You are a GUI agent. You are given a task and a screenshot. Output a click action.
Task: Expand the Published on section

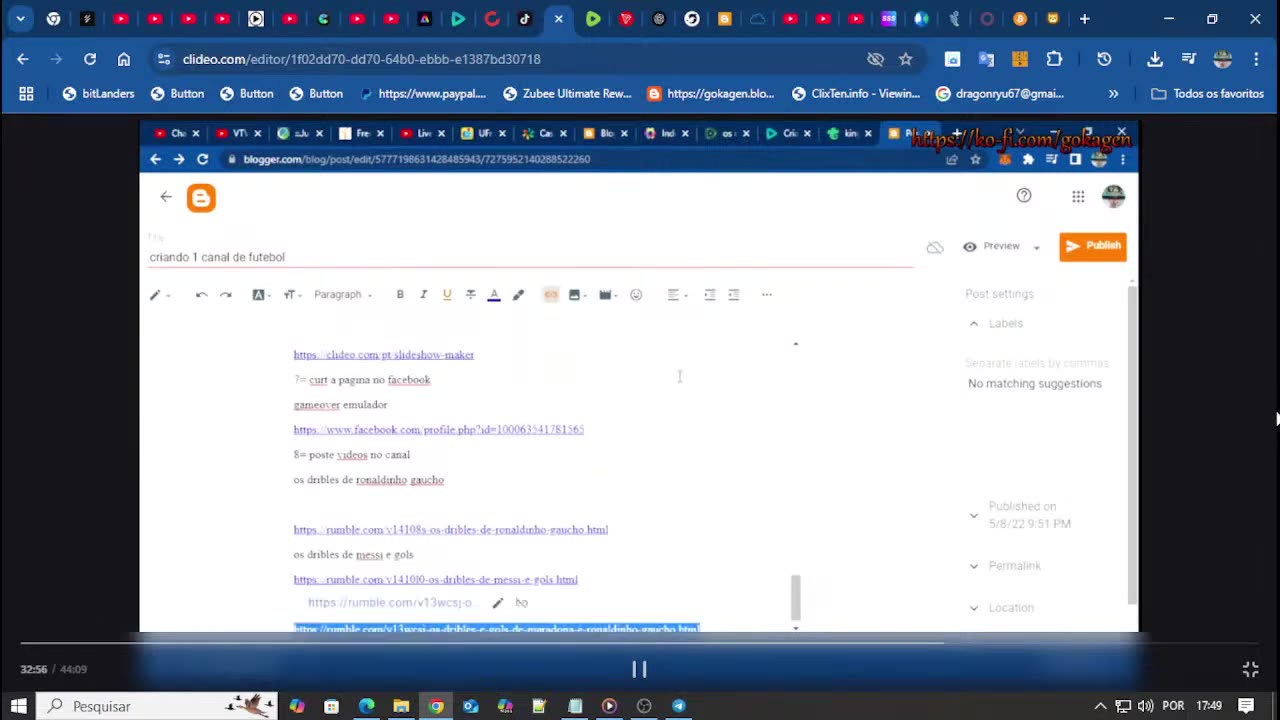pyautogui.click(x=974, y=516)
